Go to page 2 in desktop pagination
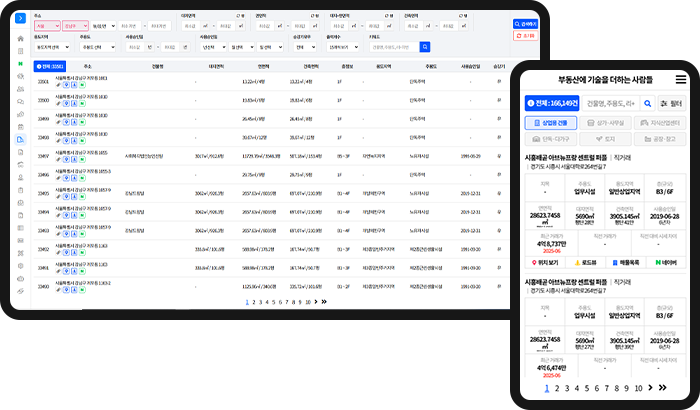 coord(253,301)
